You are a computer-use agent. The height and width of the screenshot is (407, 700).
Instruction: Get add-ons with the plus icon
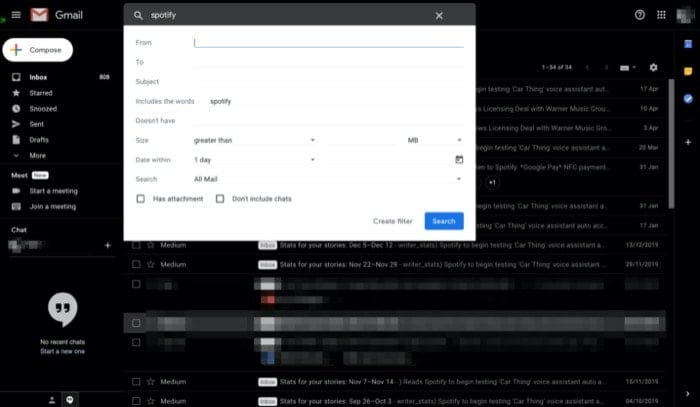688,142
